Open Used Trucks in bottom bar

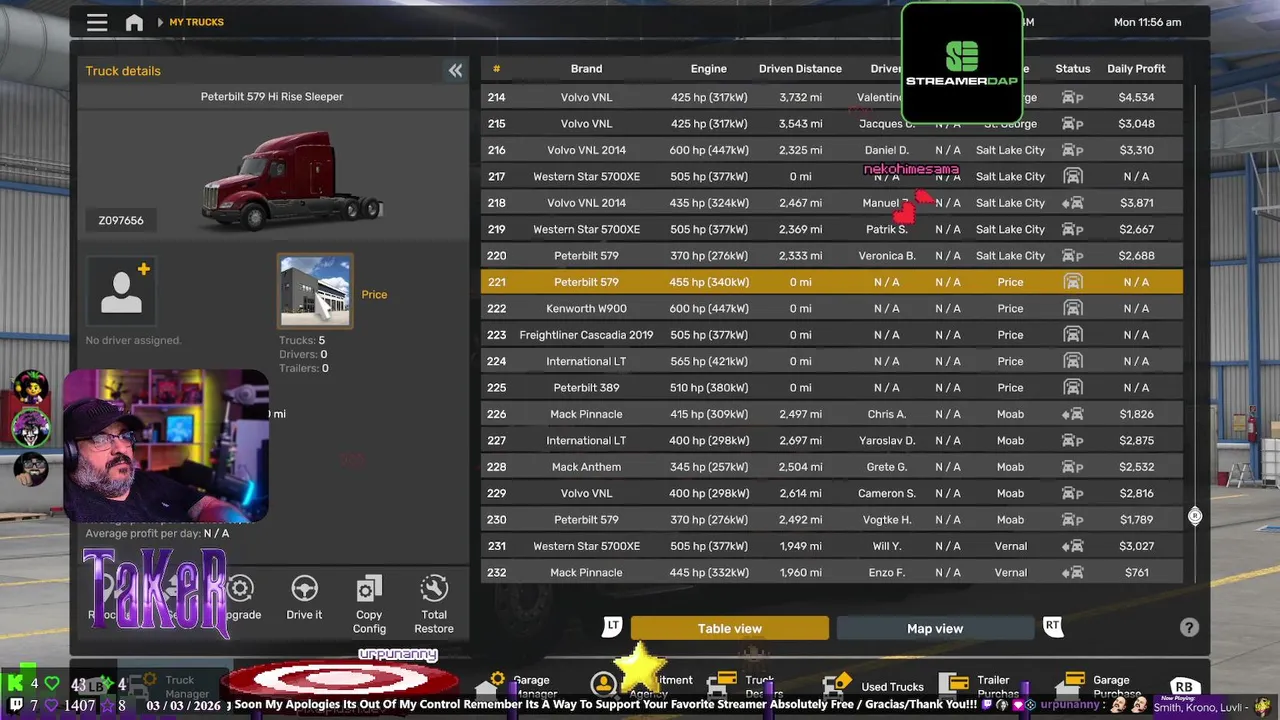pos(874,687)
